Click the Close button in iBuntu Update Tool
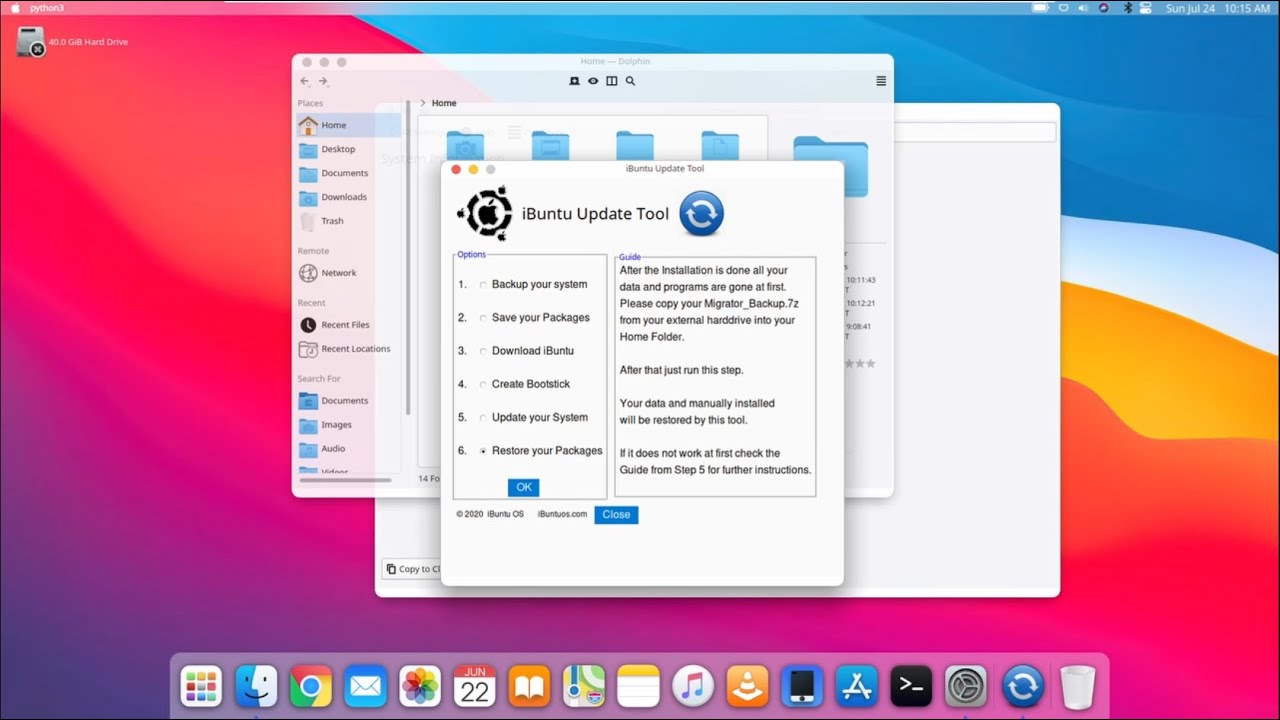 (x=616, y=515)
